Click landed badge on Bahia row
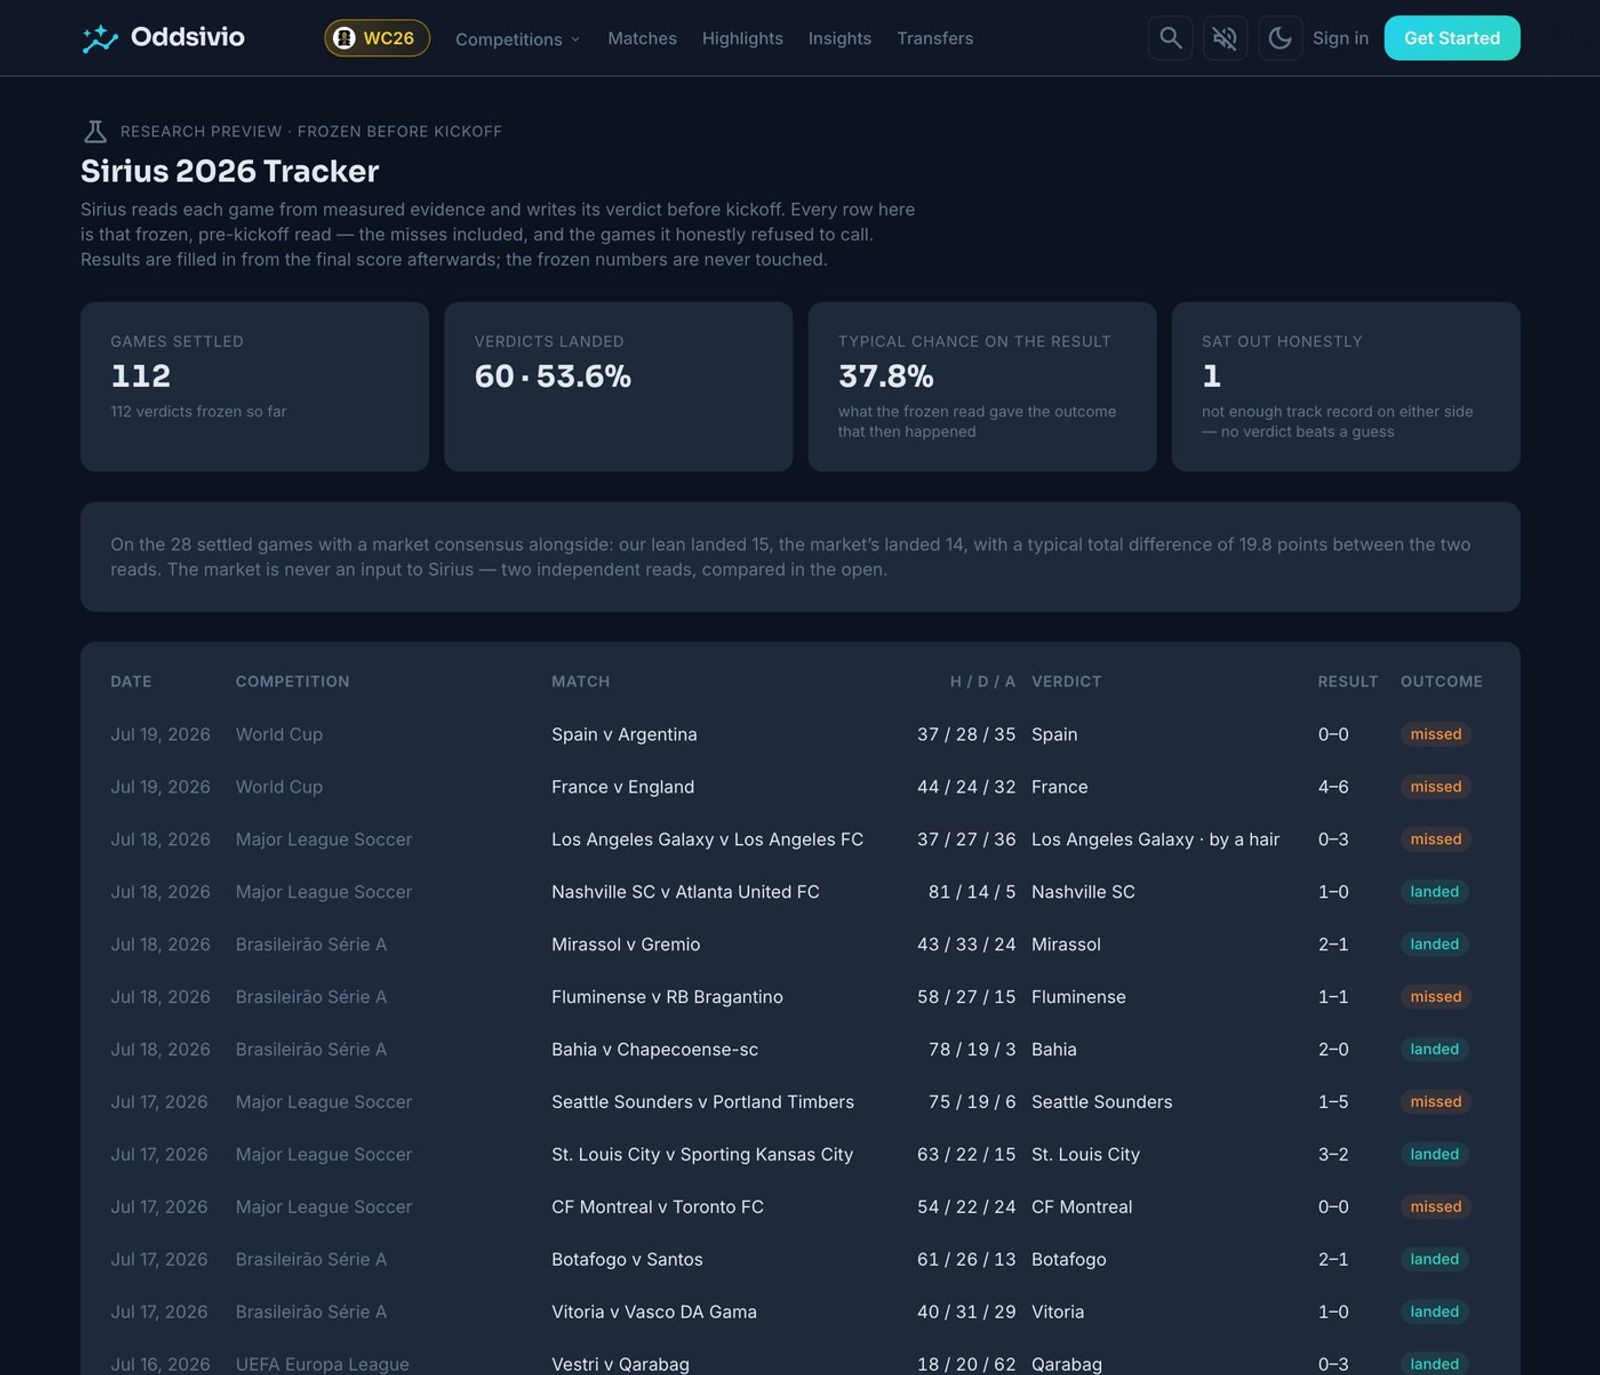Image resolution: width=1600 pixels, height=1375 pixels. [x=1434, y=1049]
